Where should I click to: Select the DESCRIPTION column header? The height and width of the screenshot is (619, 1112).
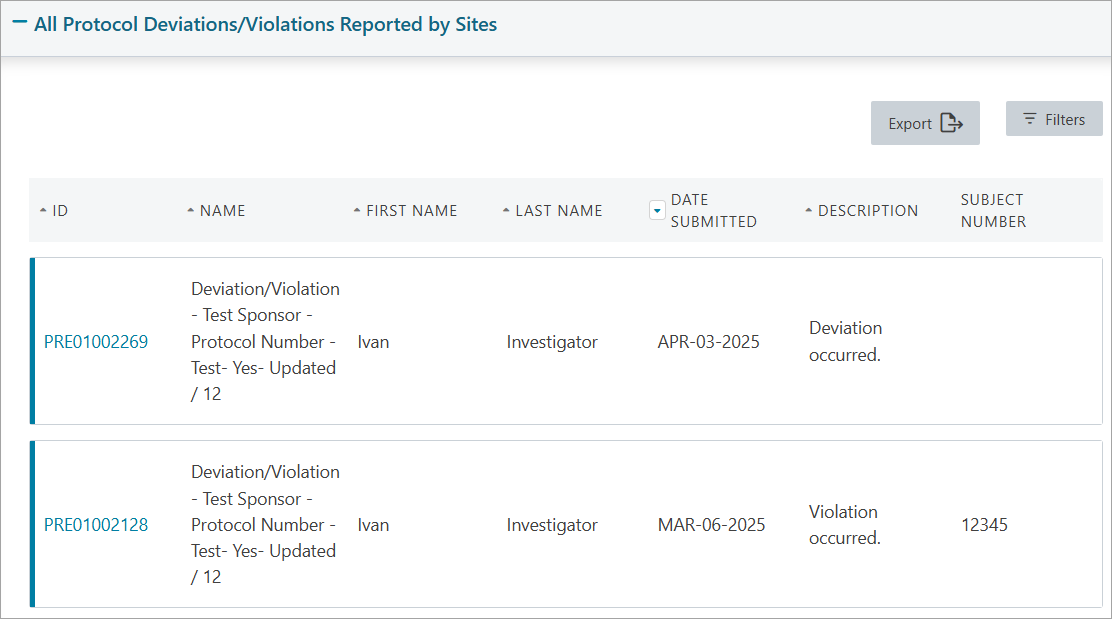pyautogui.click(x=868, y=210)
